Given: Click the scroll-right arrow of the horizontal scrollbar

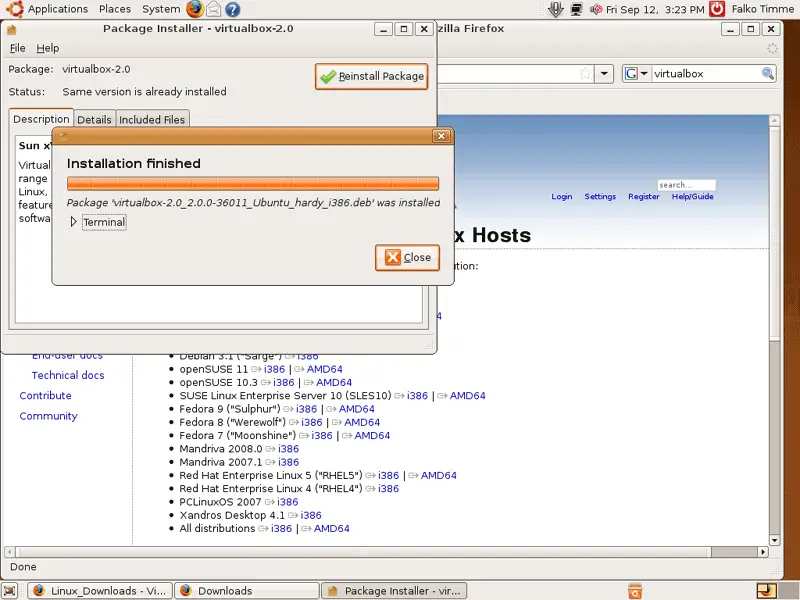Looking at the screenshot, I should [x=763, y=552].
